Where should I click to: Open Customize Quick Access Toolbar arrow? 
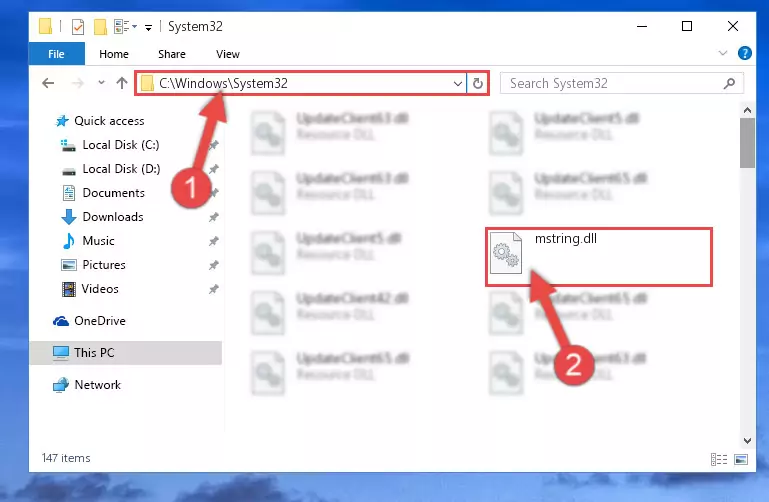point(148,27)
